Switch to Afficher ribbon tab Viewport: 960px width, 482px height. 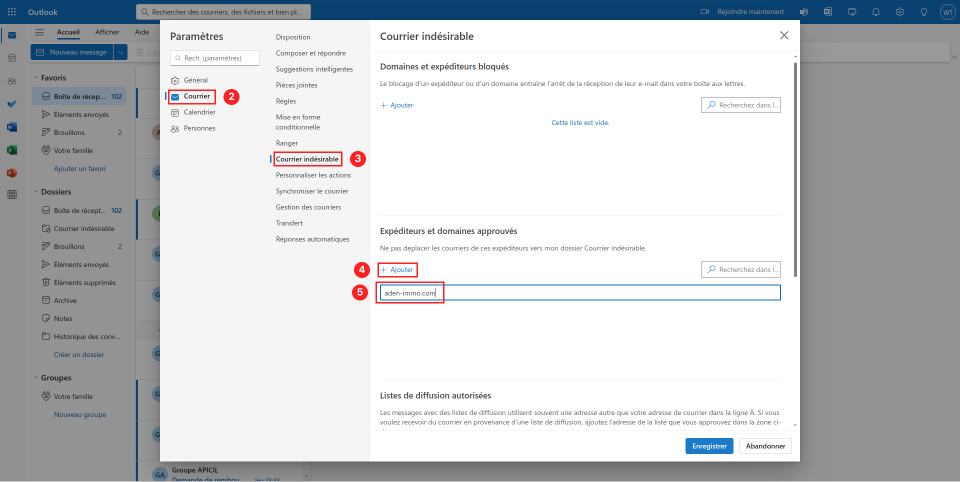click(x=107, y=32)
